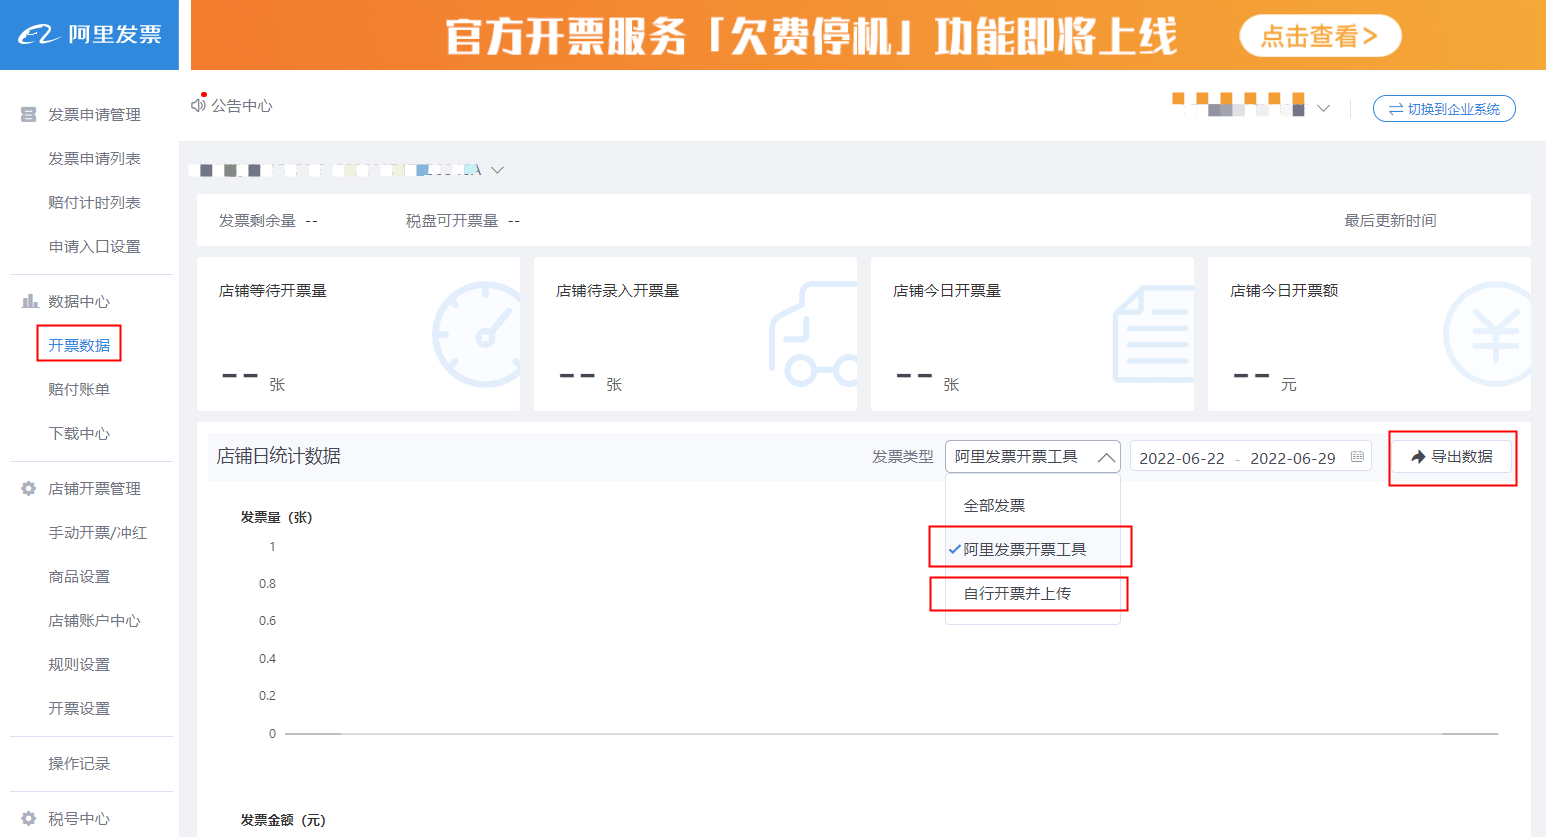1546x837 pixels.
Task: Click the 店铺等待开票量 card title
Action: click(273, 291)
